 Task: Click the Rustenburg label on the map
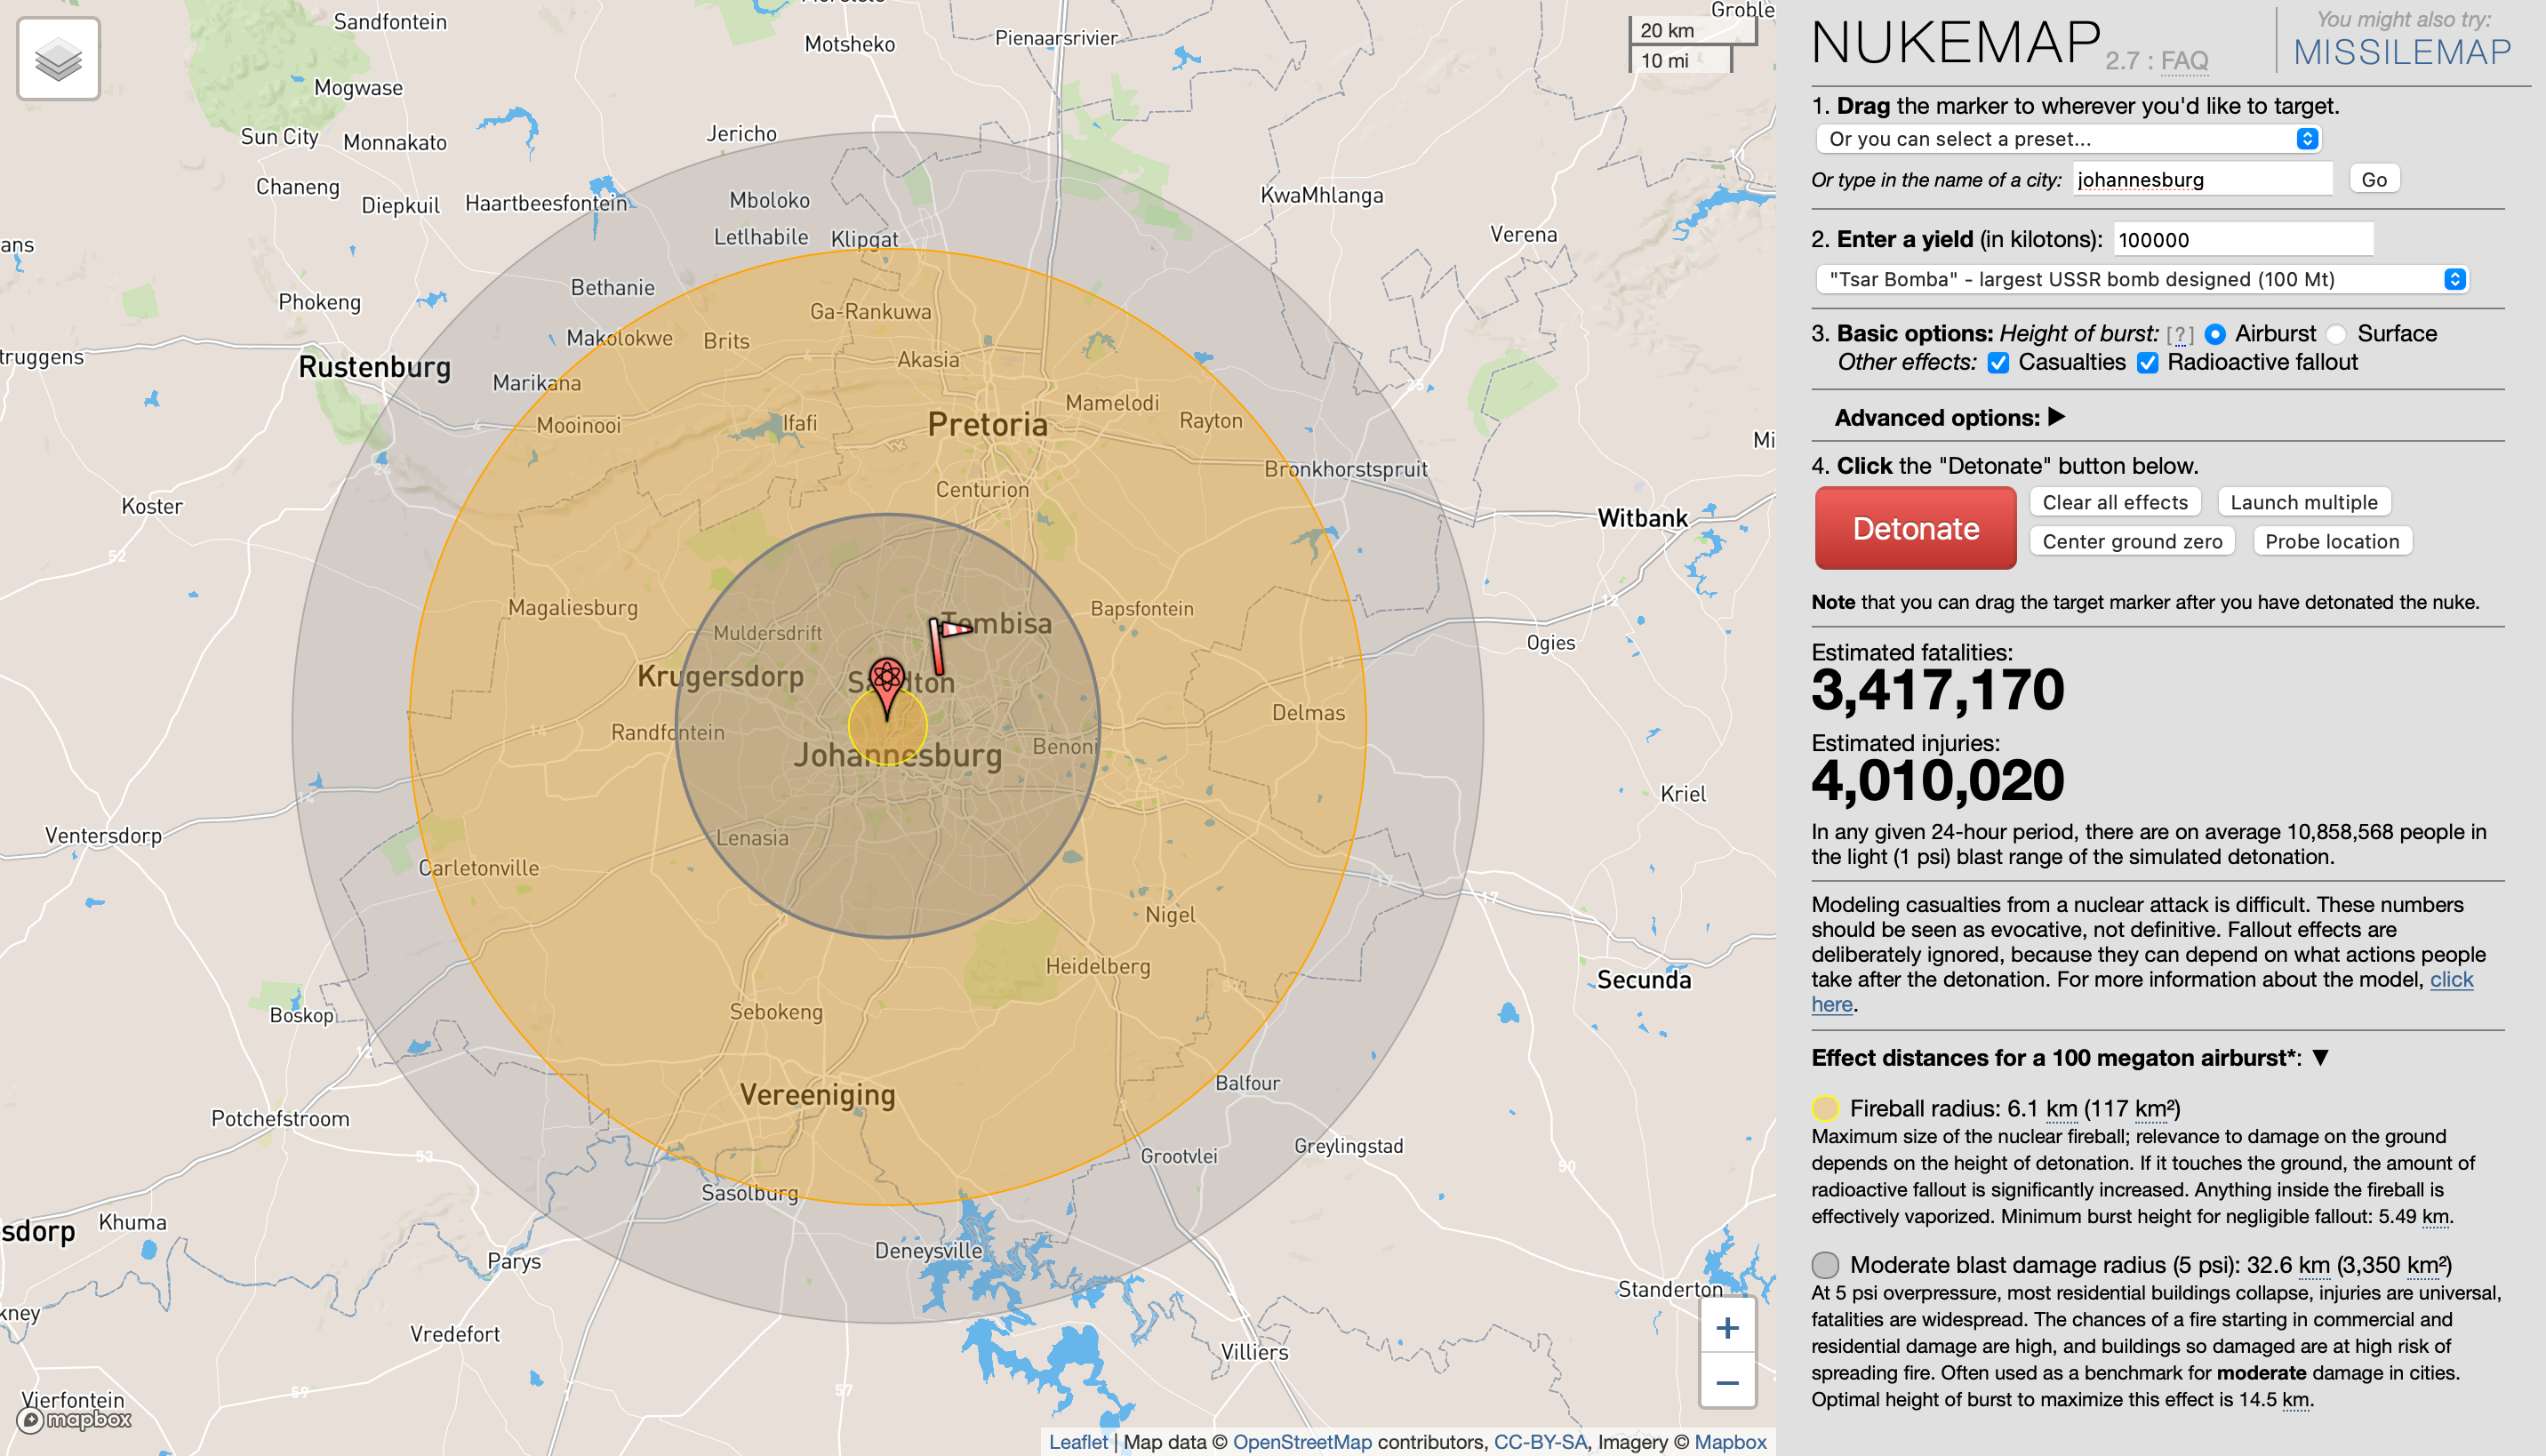tap(375, 367)
